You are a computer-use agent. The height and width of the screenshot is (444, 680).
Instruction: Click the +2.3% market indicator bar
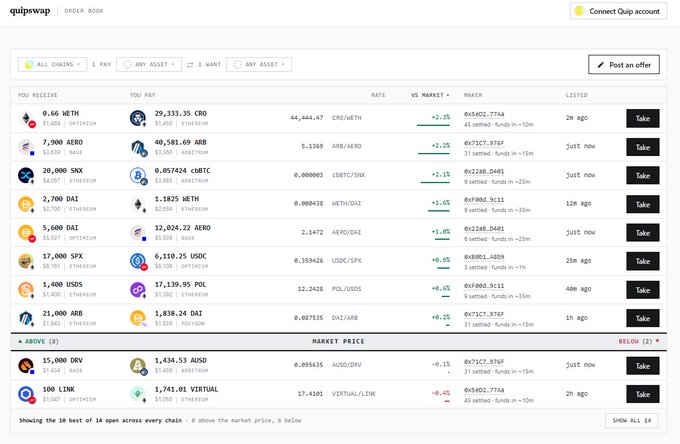tap(433, 125)
